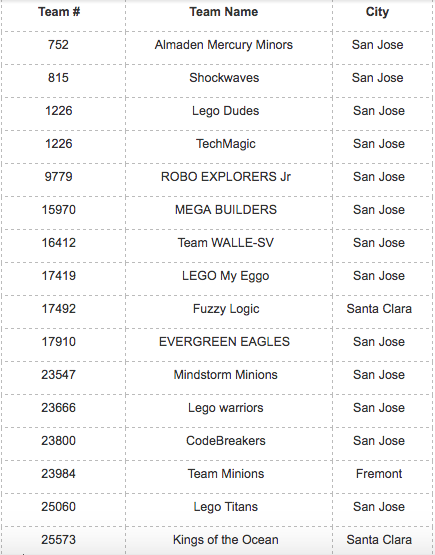Viewport: 435px width, 555px height.
Task: Click the TechMagic team name
Action: click(225, 144)
